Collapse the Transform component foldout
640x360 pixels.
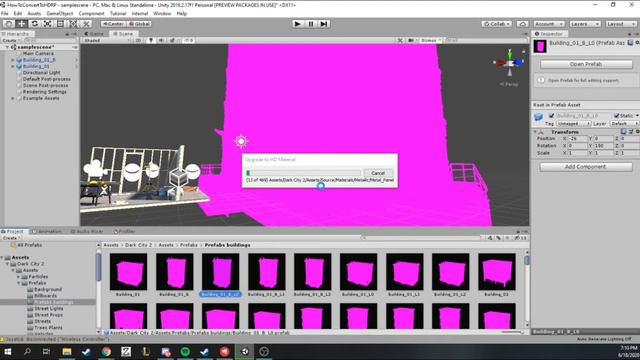[535, 132]
